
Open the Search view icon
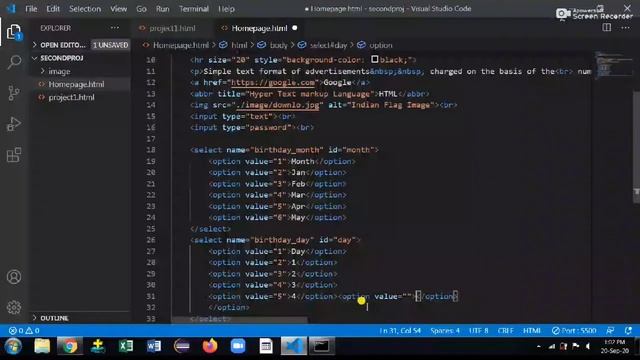(x=14, y=62)
